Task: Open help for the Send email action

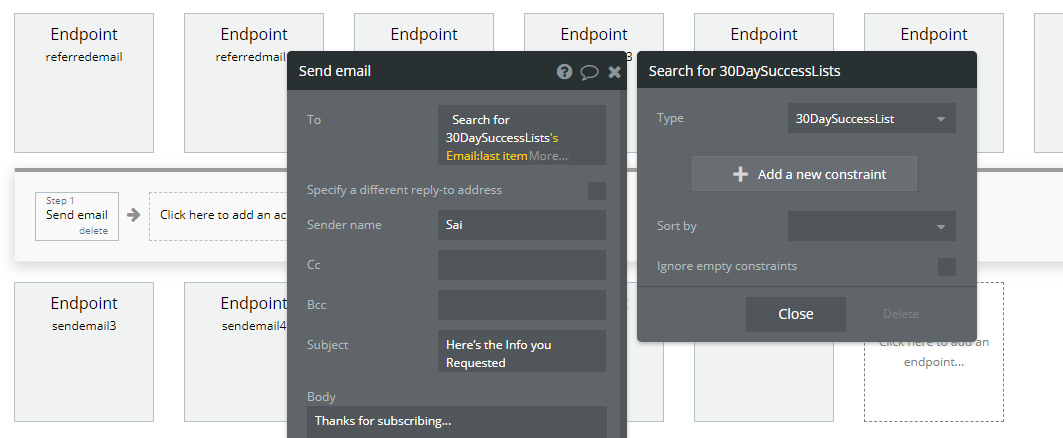Action: pos(564,72)
